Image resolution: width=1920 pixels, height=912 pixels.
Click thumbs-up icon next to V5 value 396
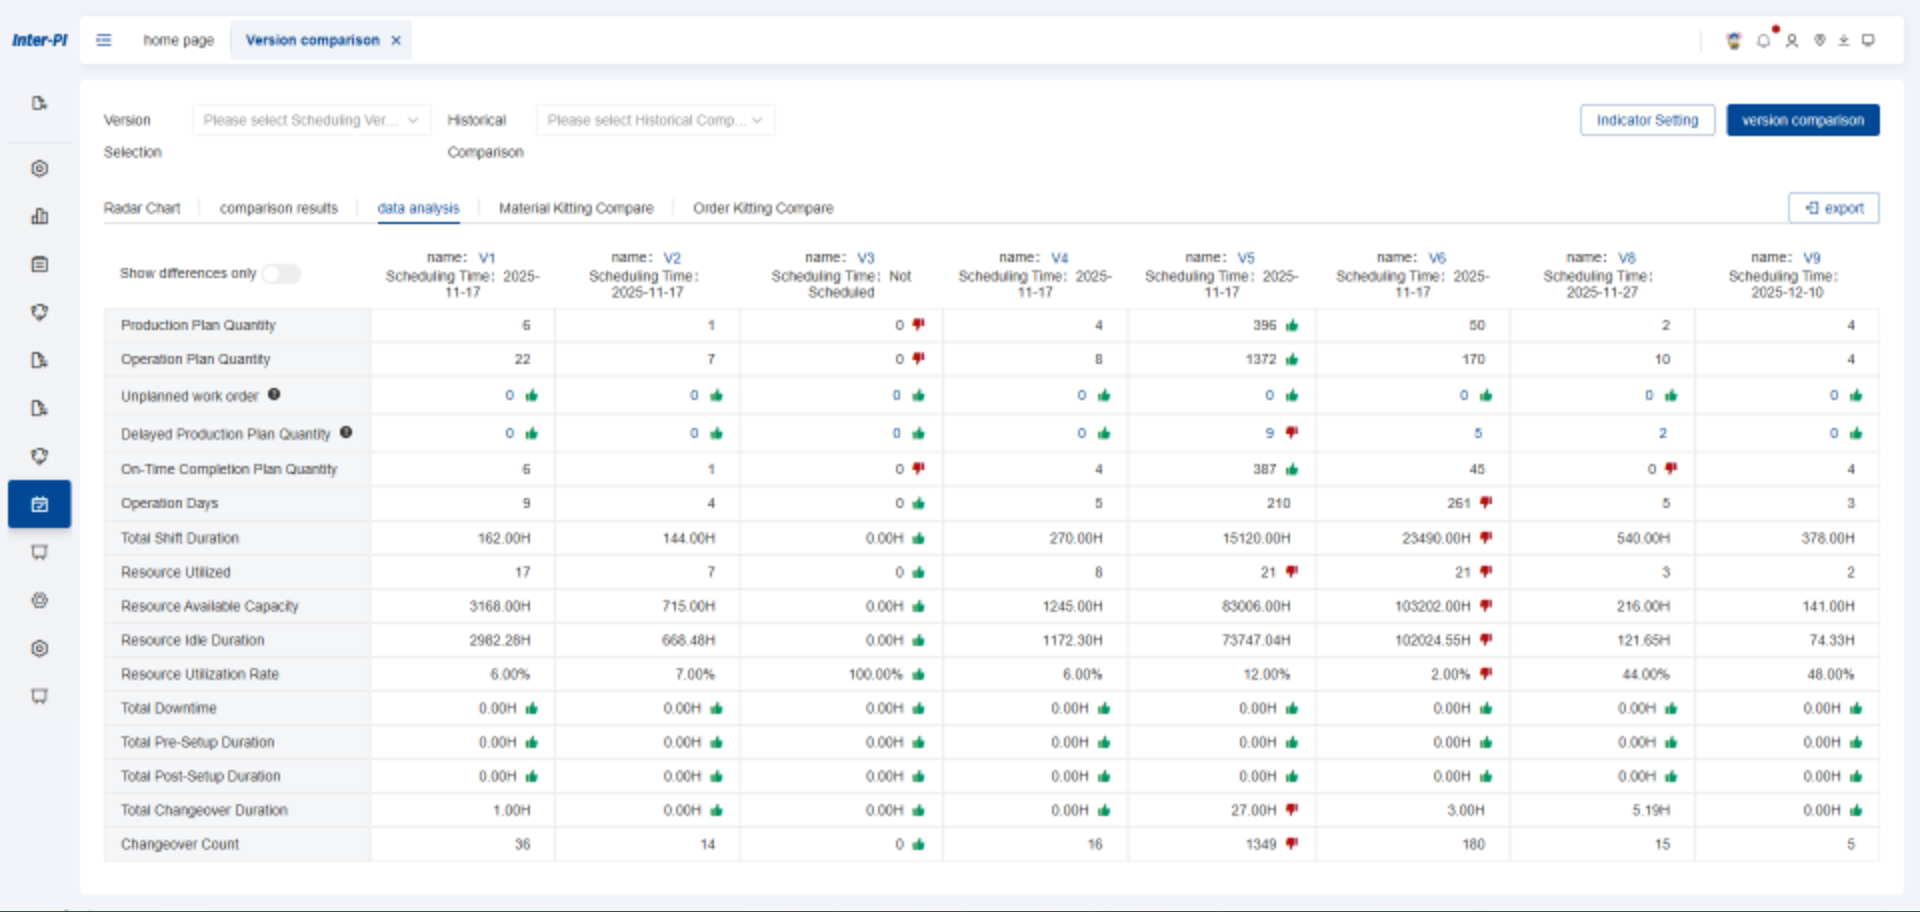pyautogui.click(x=1292, y=325)
